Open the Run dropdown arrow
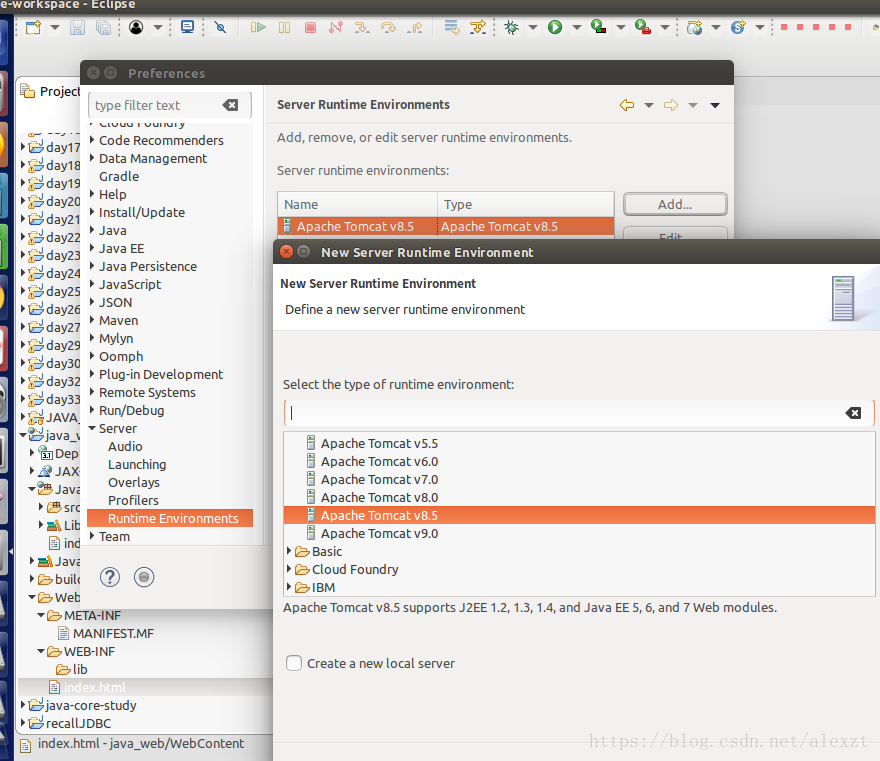This screenshot has height=761, width=880. pyautogui.click(x=576, y=27)
